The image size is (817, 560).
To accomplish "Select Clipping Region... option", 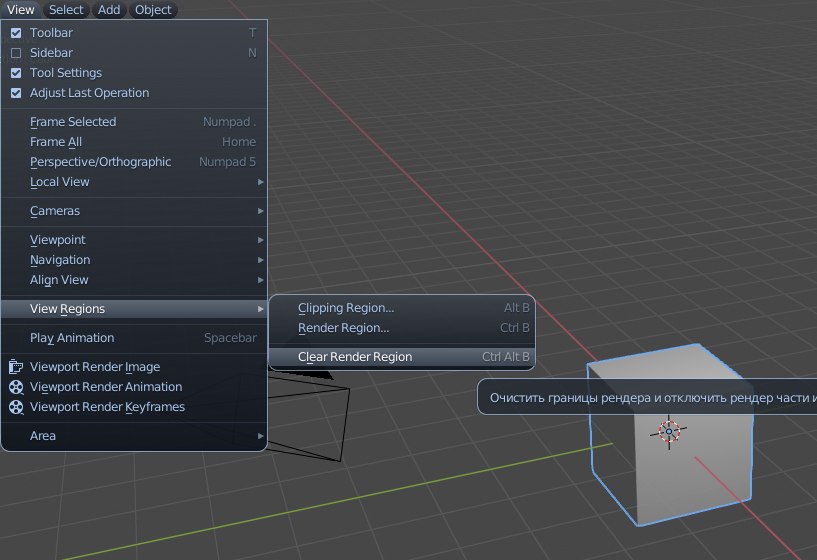I will (x=402, y=308).
